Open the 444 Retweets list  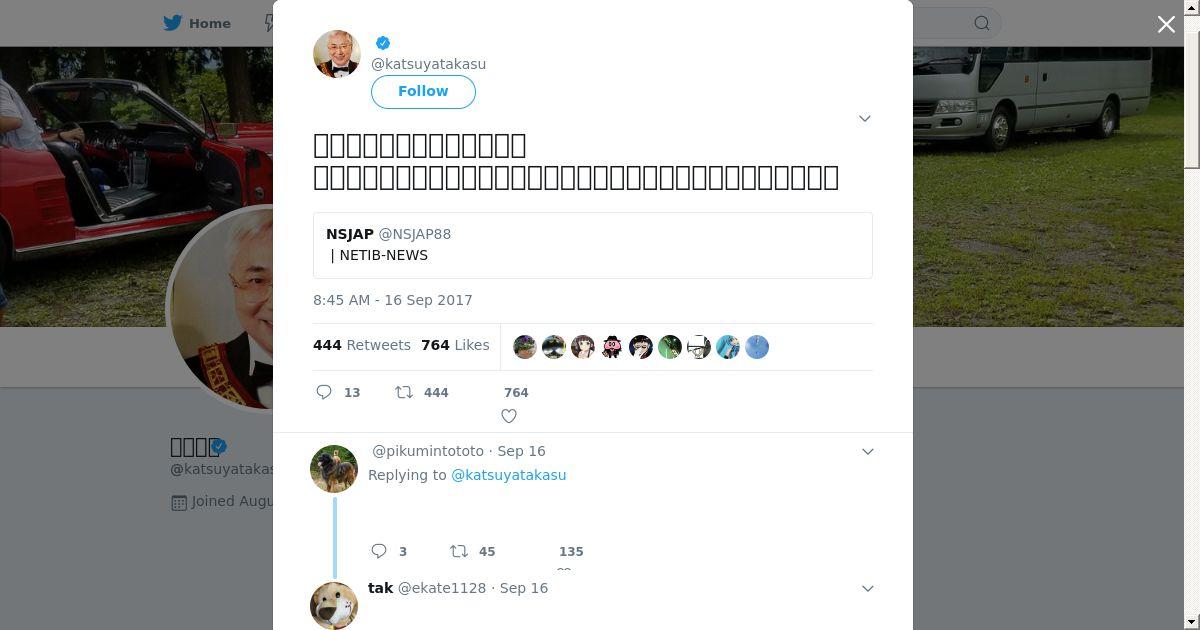click(362, 345)
